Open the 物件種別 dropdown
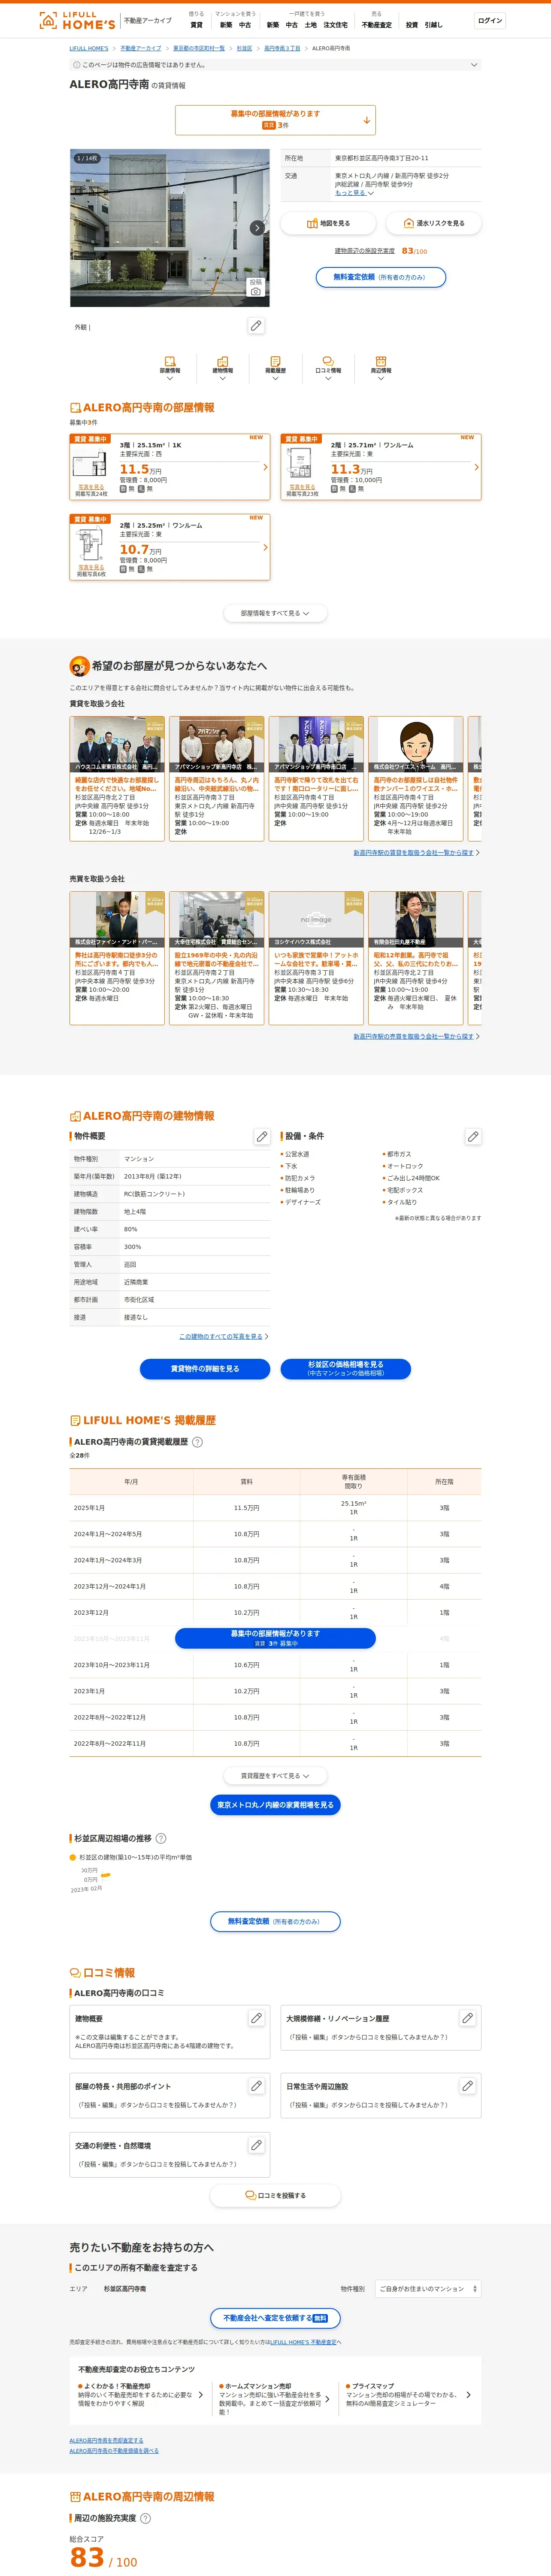The image size is (551, 2576). pos(428,2289)
